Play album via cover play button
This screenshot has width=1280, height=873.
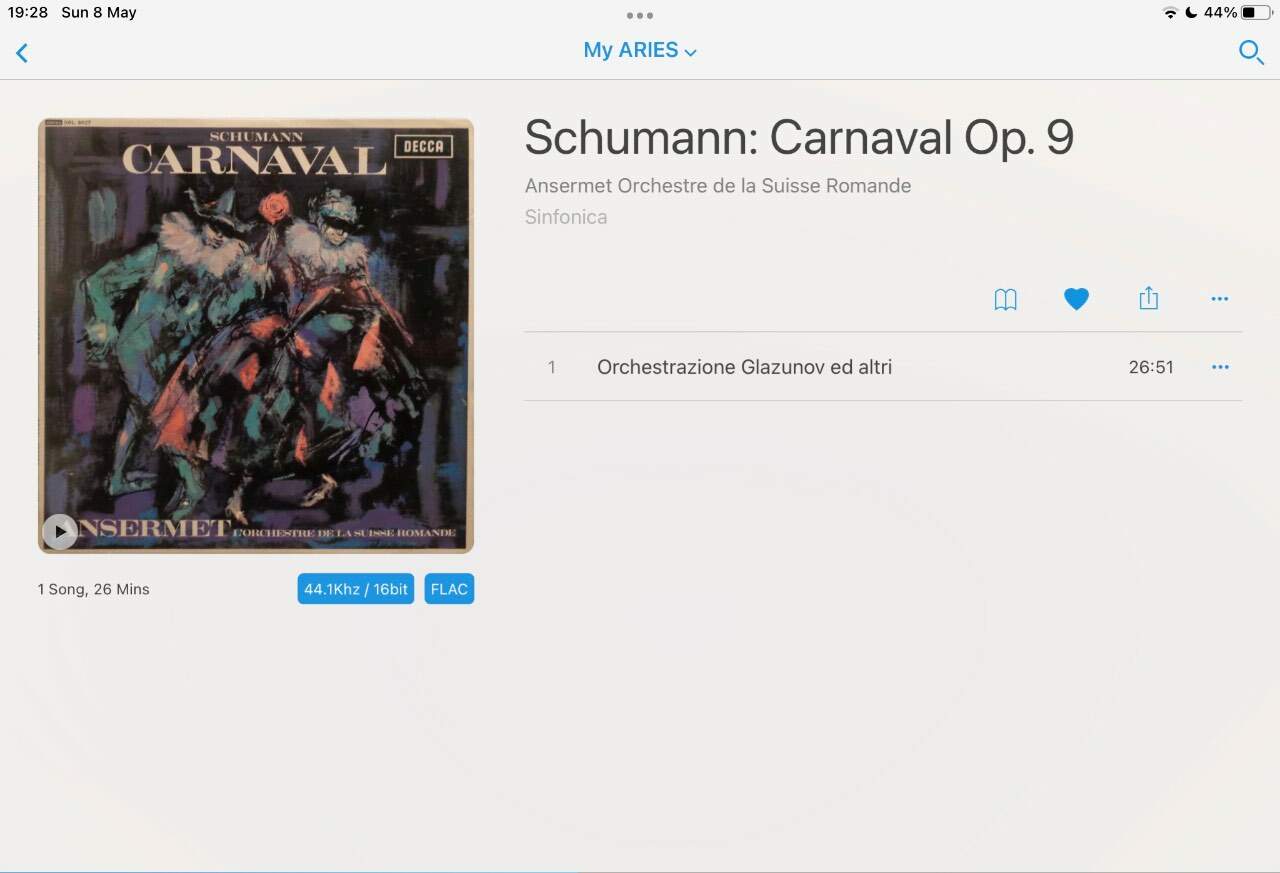(x=60, y=532)
